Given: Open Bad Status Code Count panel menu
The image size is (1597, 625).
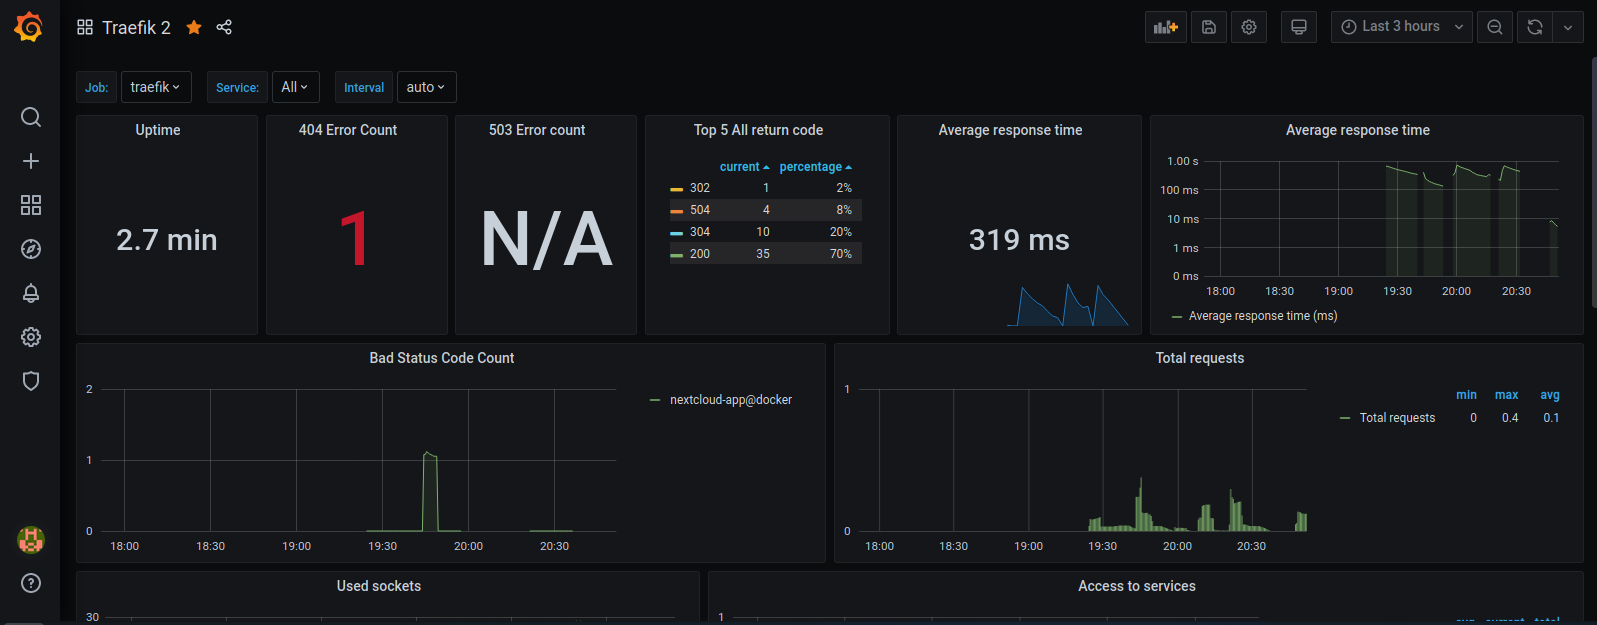Looking at the screenshot, I should click(x=442, y=358).
